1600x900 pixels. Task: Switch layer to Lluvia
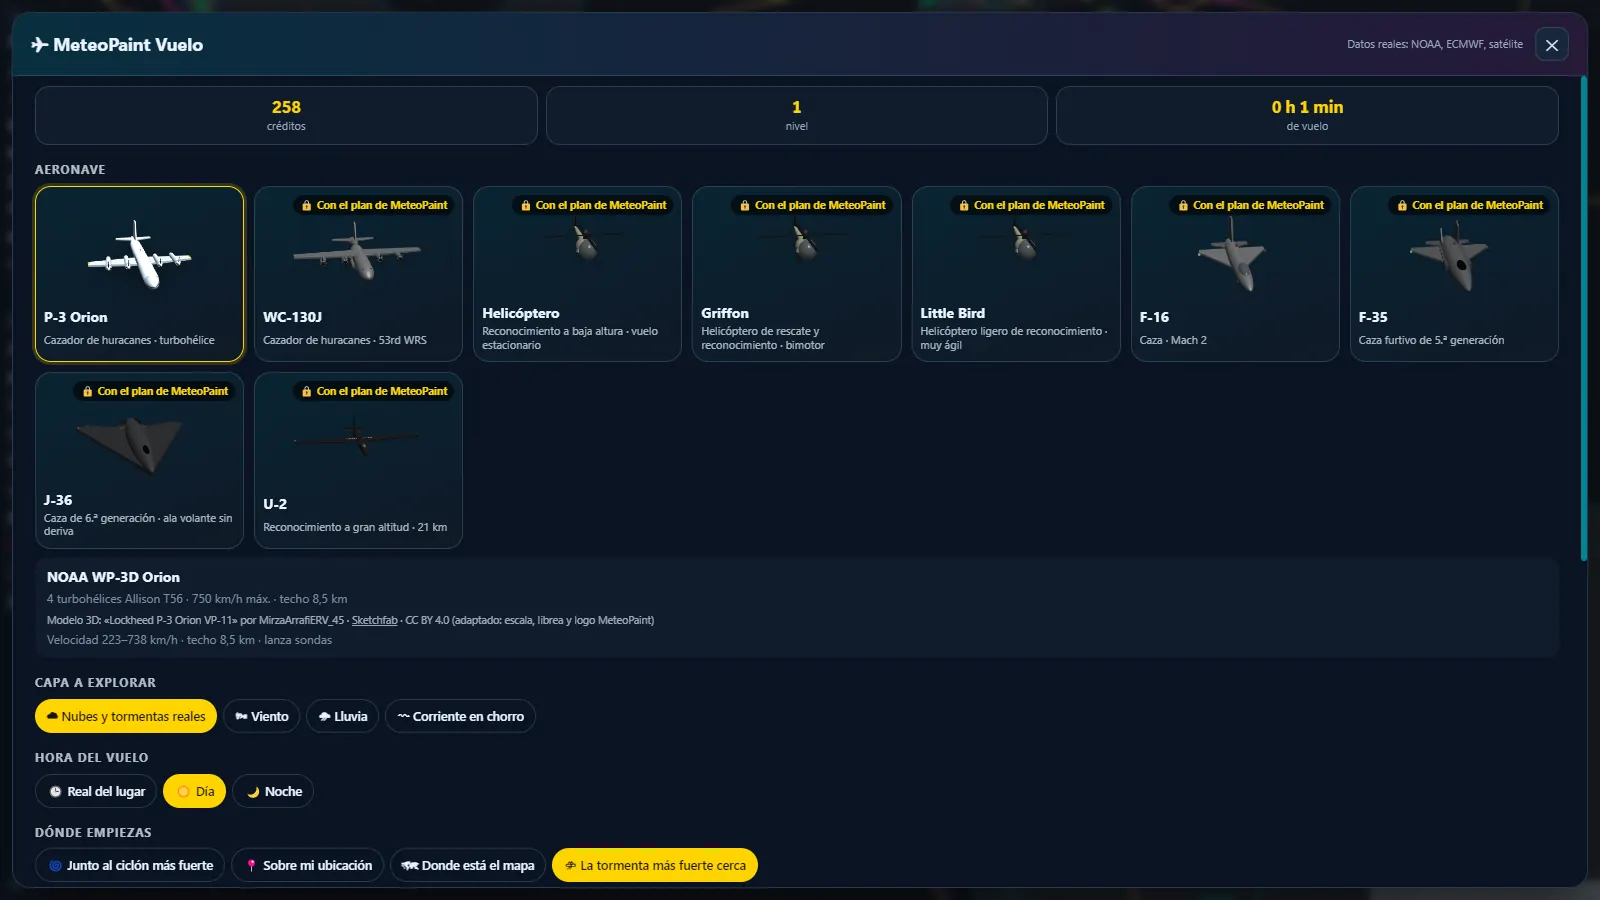[343, 716]
